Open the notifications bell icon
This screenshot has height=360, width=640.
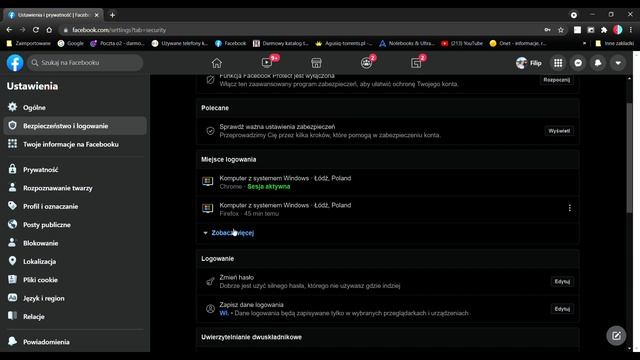click(598, 63)
